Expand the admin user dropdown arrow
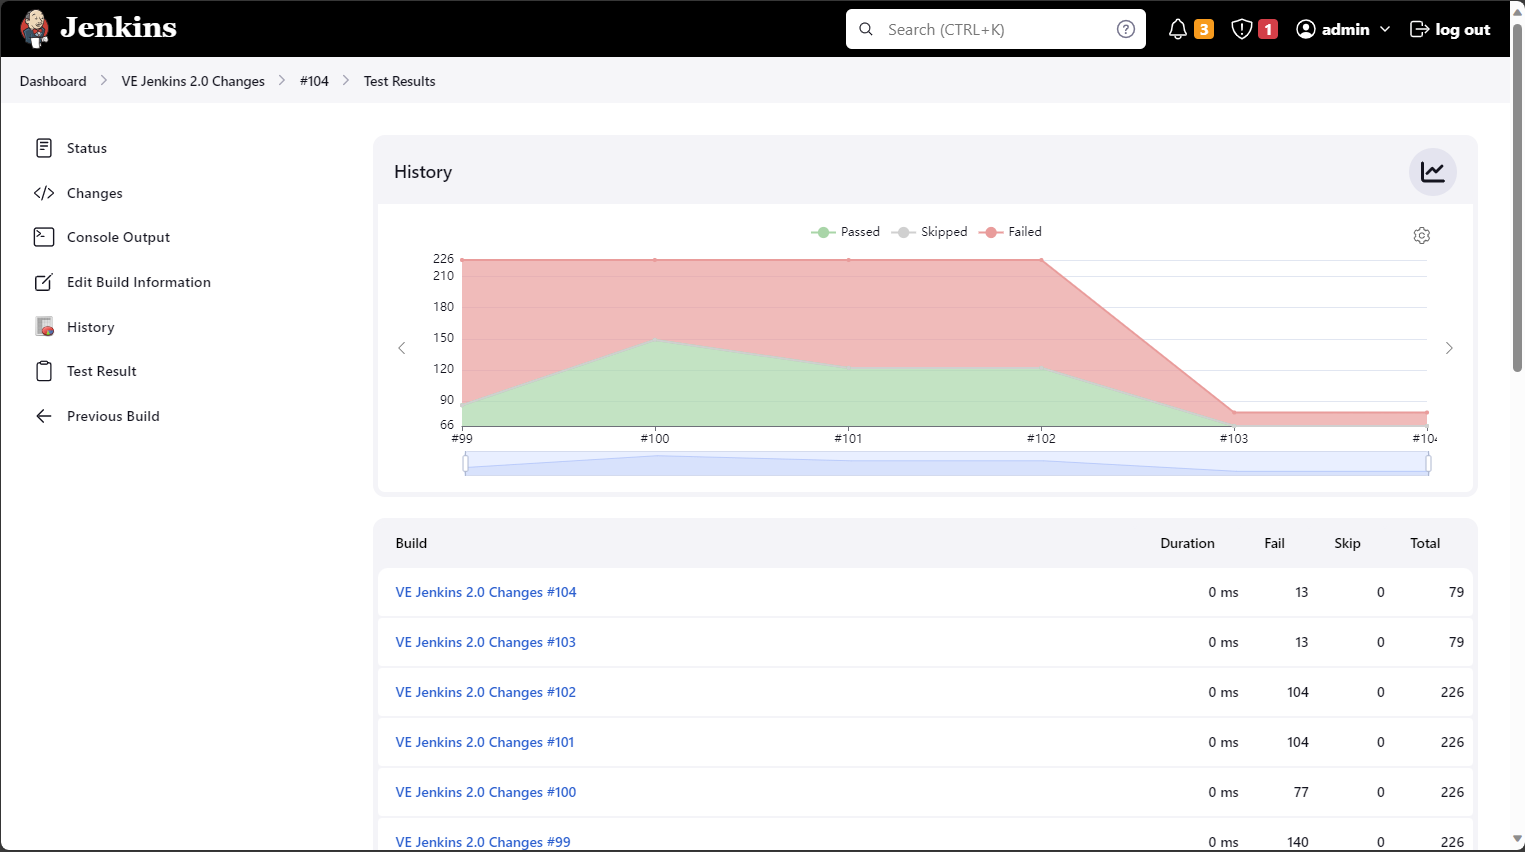The width and height of the screenshot is (1526, 852). (x=1385, y=30)
